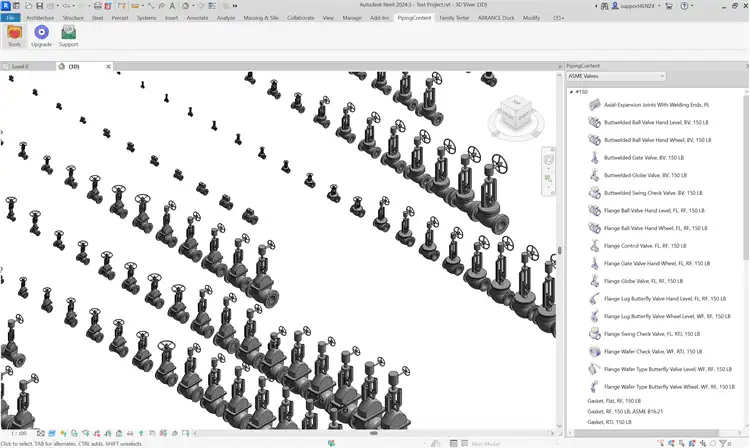Switch to the Level 0 view tab
Image resolution: width=750 pixels, height=448 pixels.
click(20, 66)
